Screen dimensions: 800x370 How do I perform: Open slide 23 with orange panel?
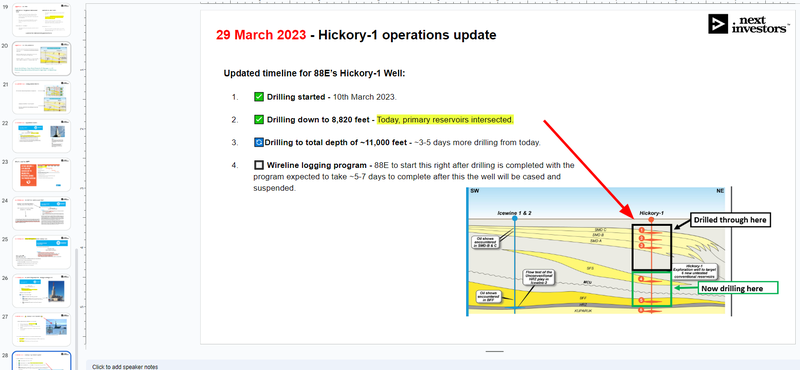tap(41, 175)
